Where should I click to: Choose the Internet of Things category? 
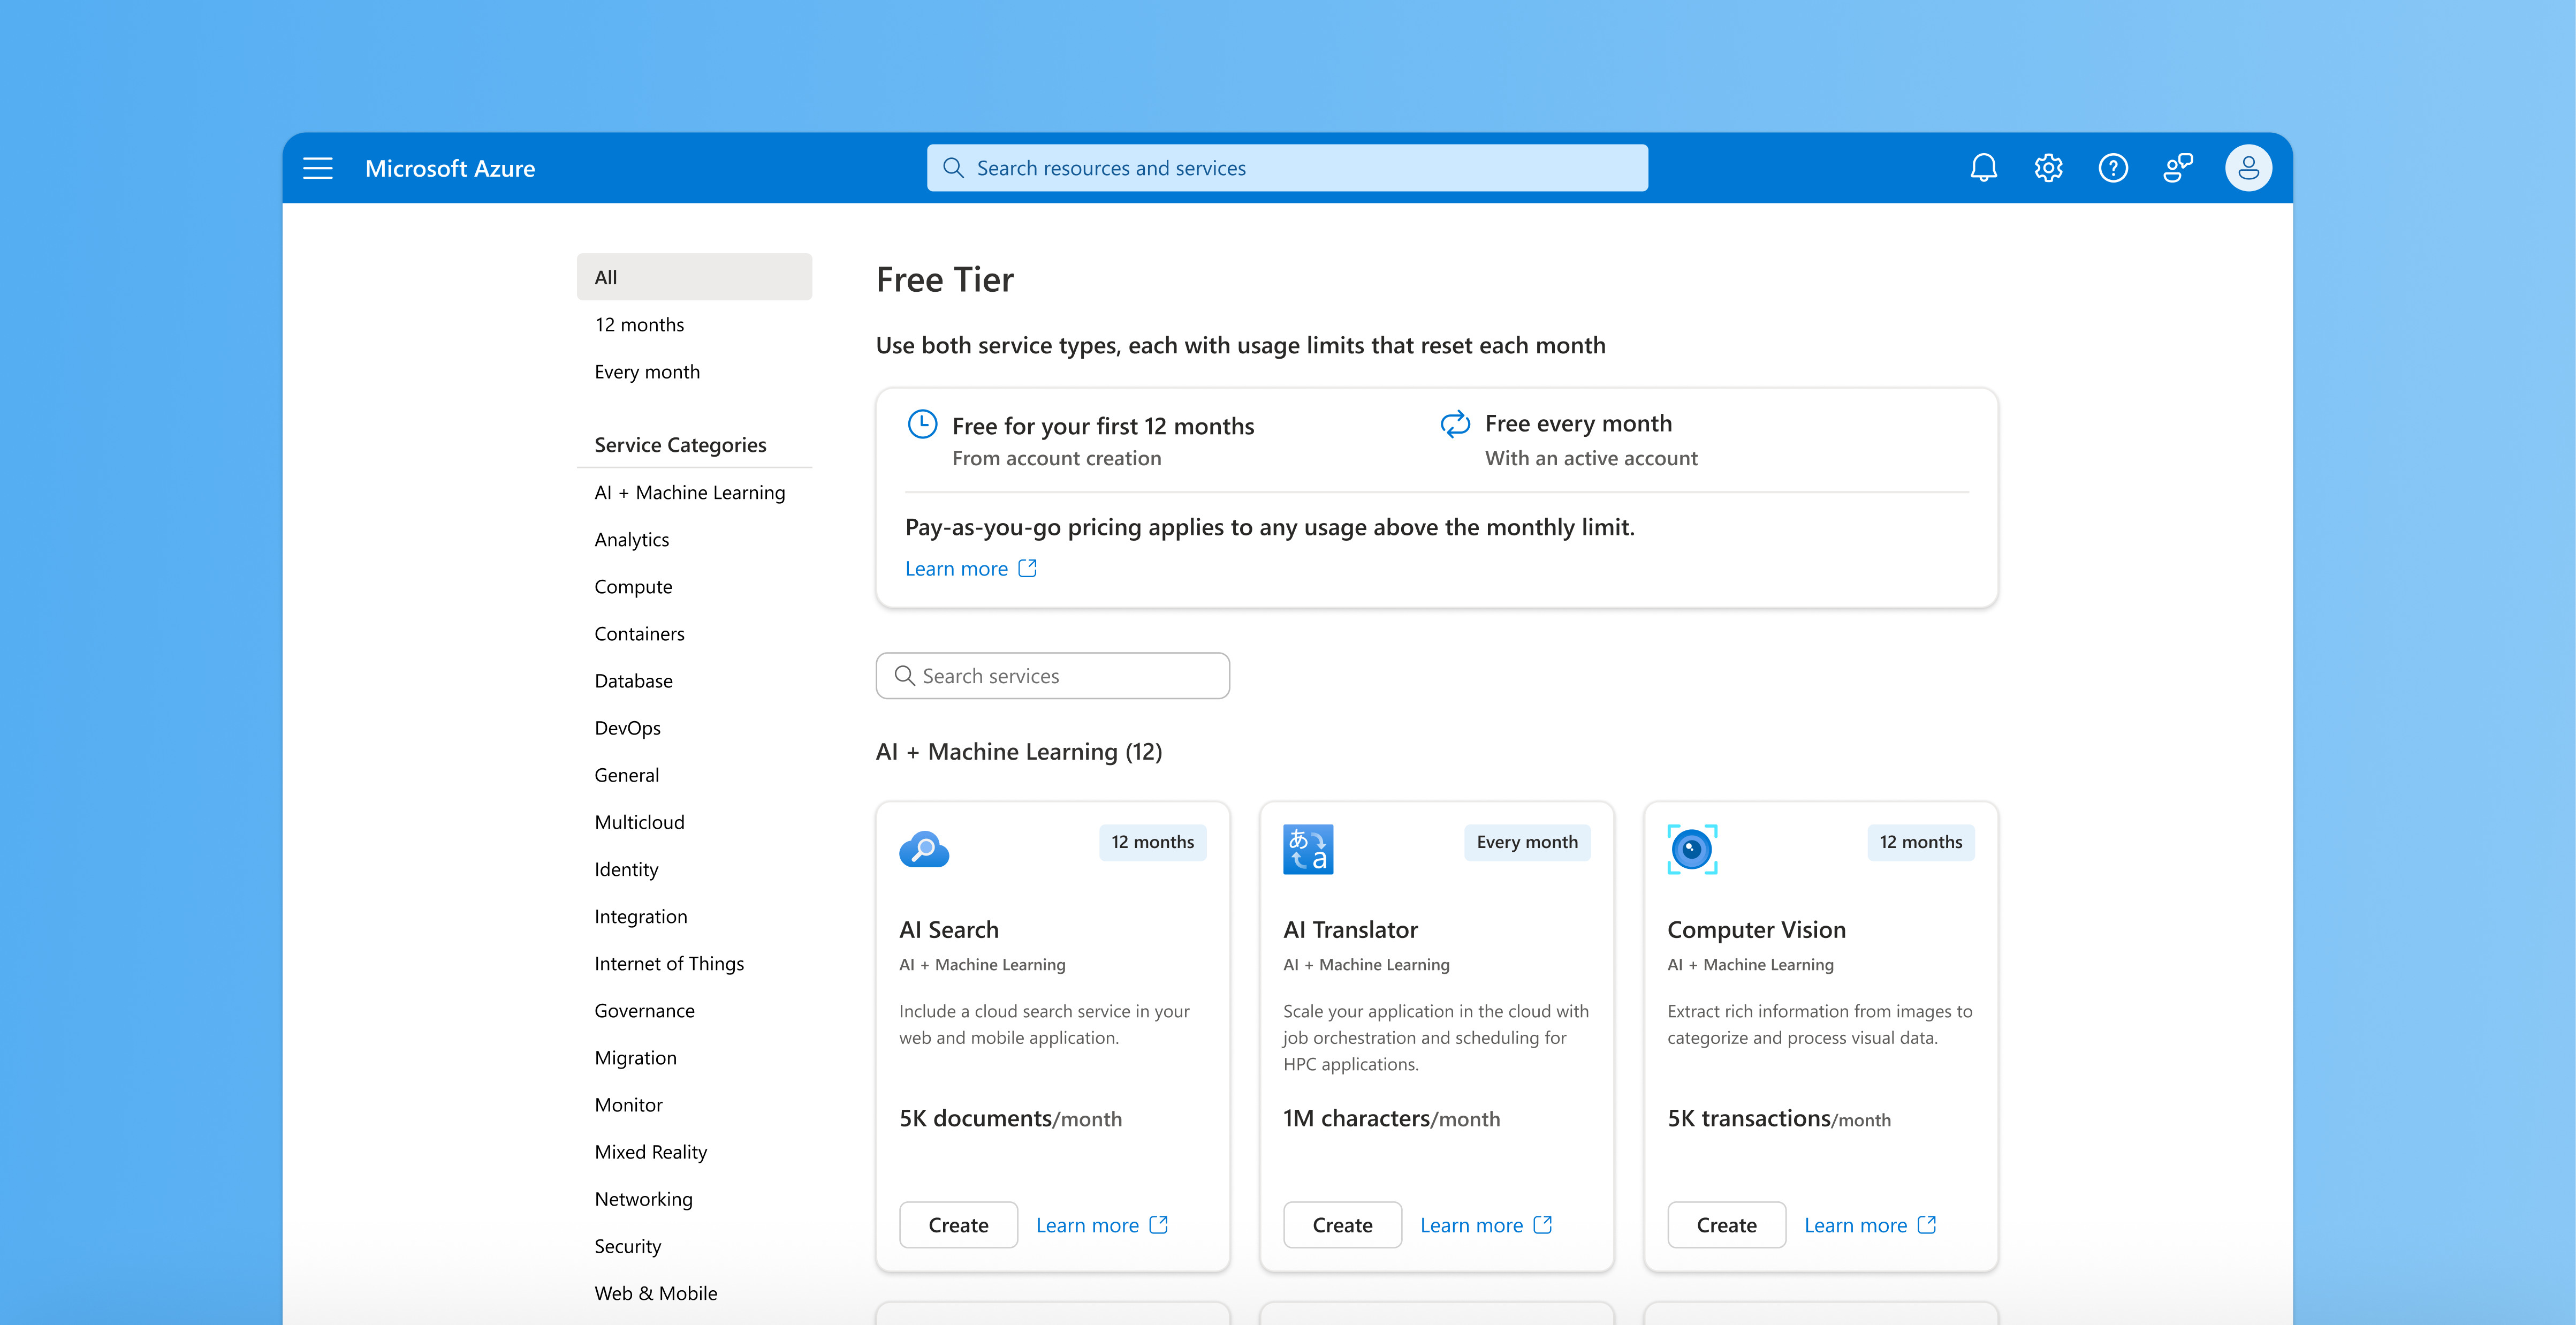pos(694,963)
